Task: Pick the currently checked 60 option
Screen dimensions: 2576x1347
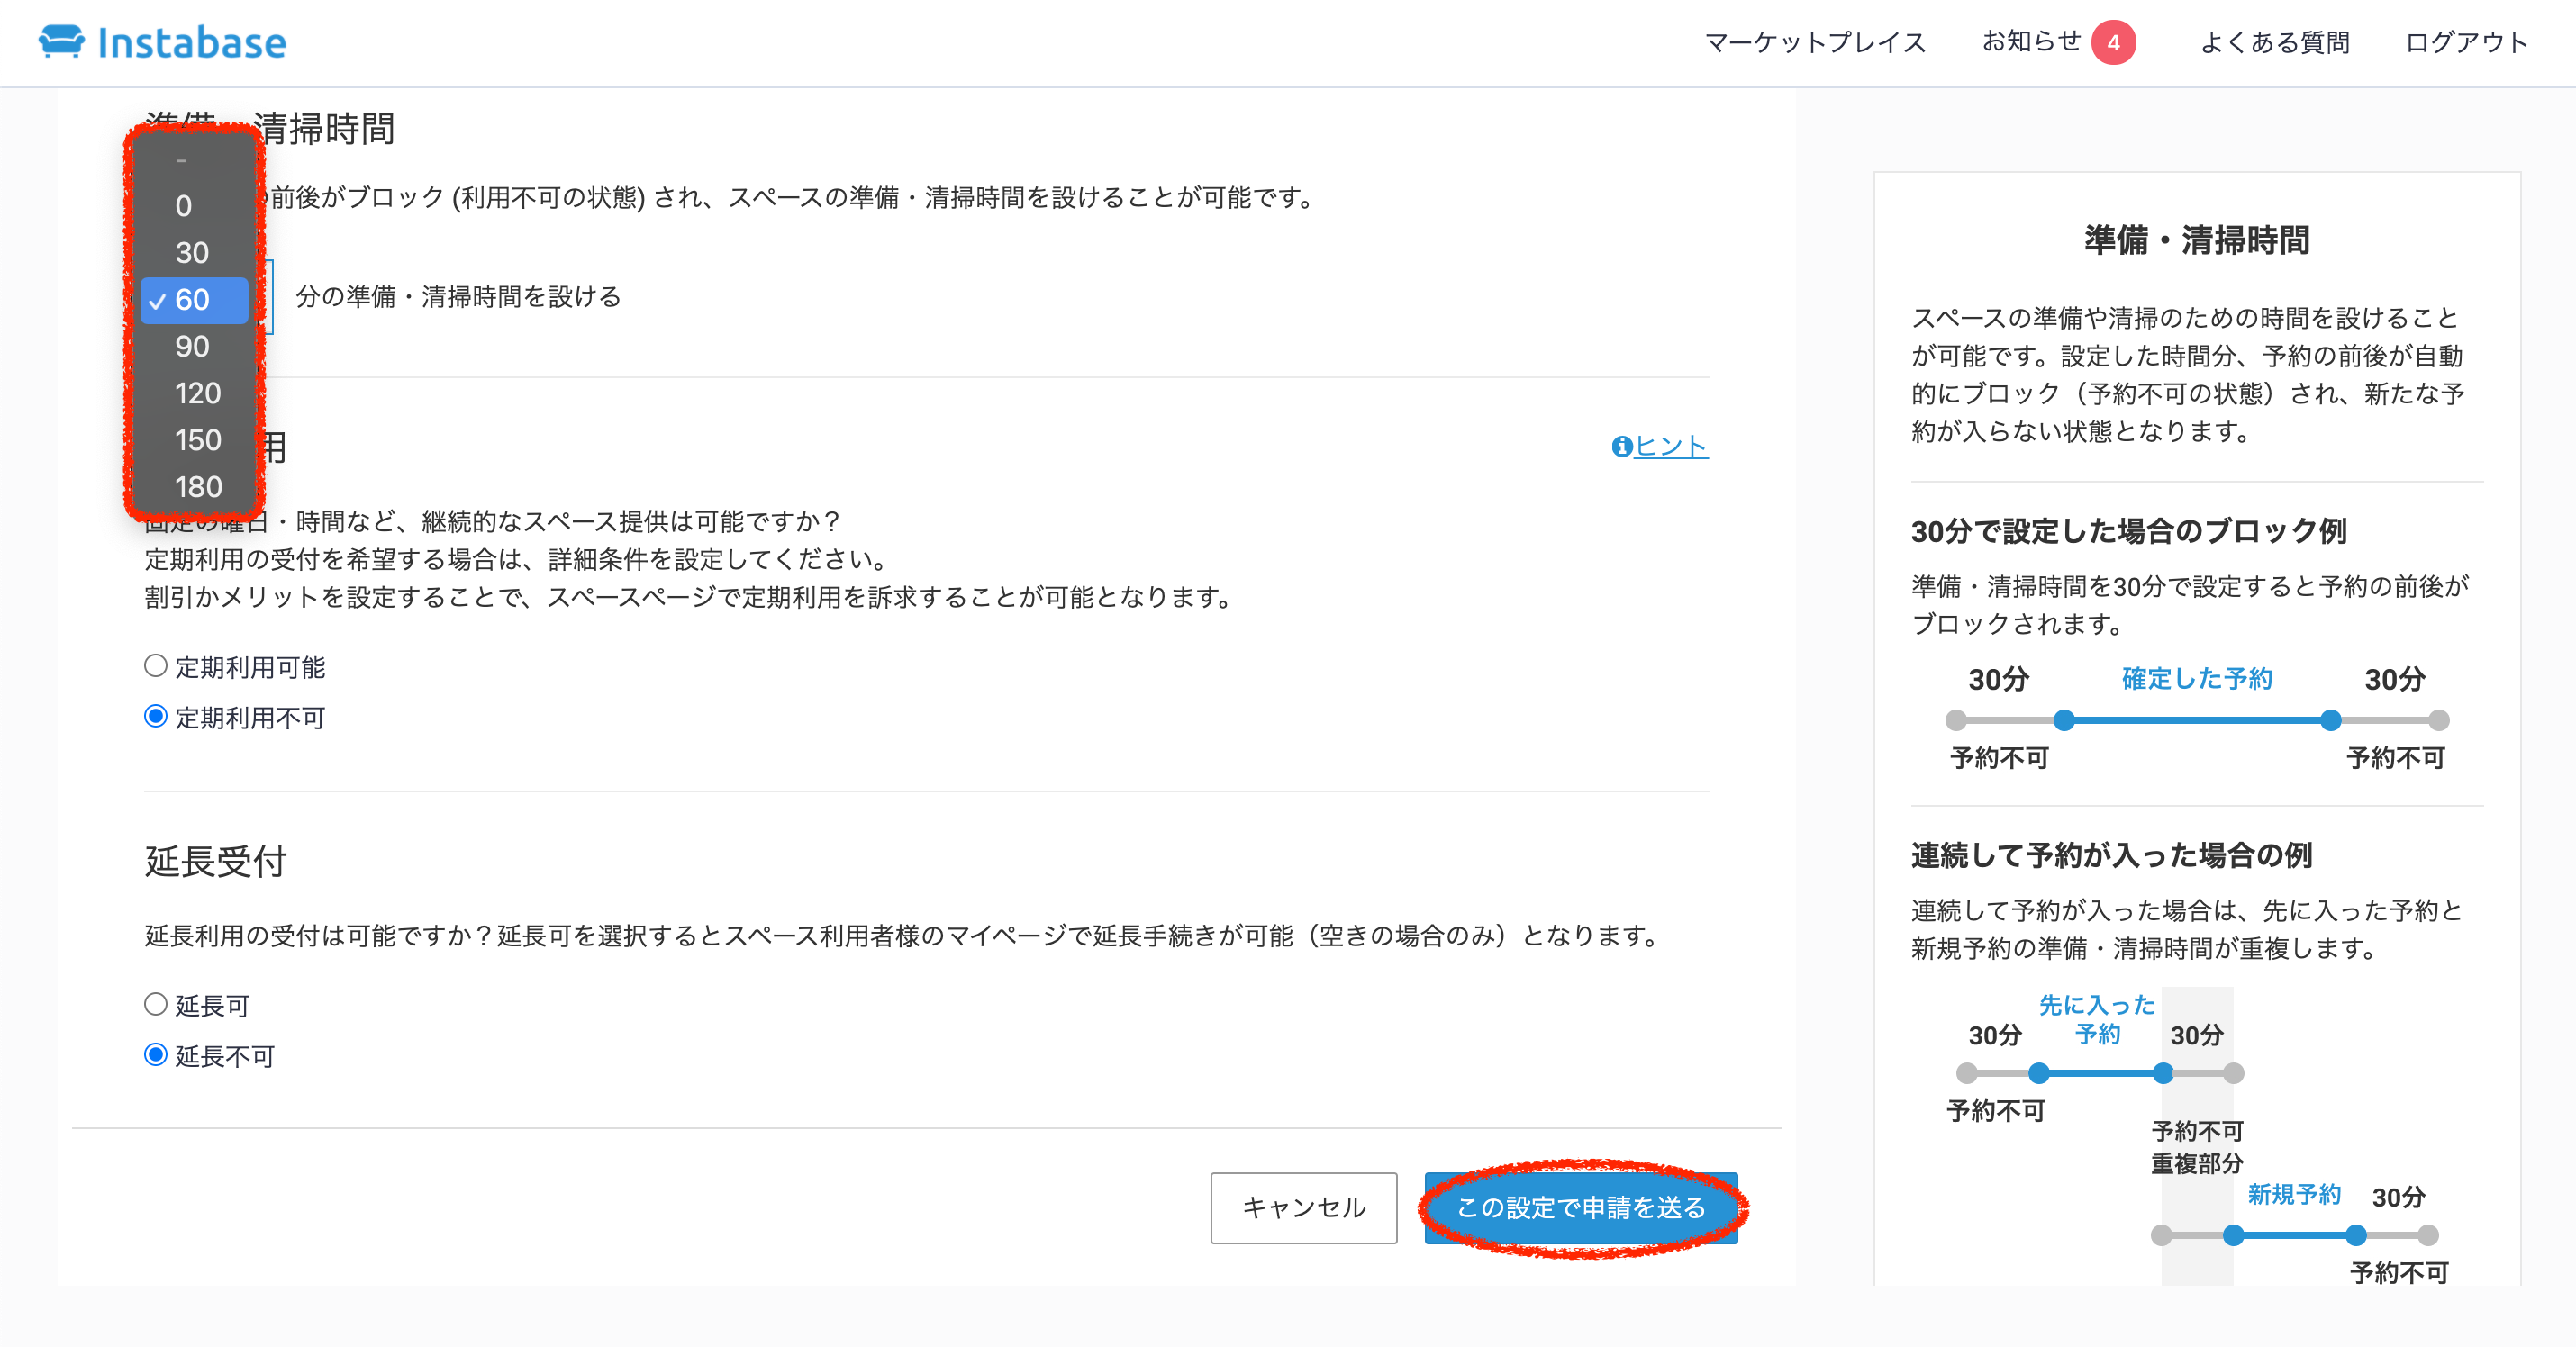Action: (x=192, y=300)
